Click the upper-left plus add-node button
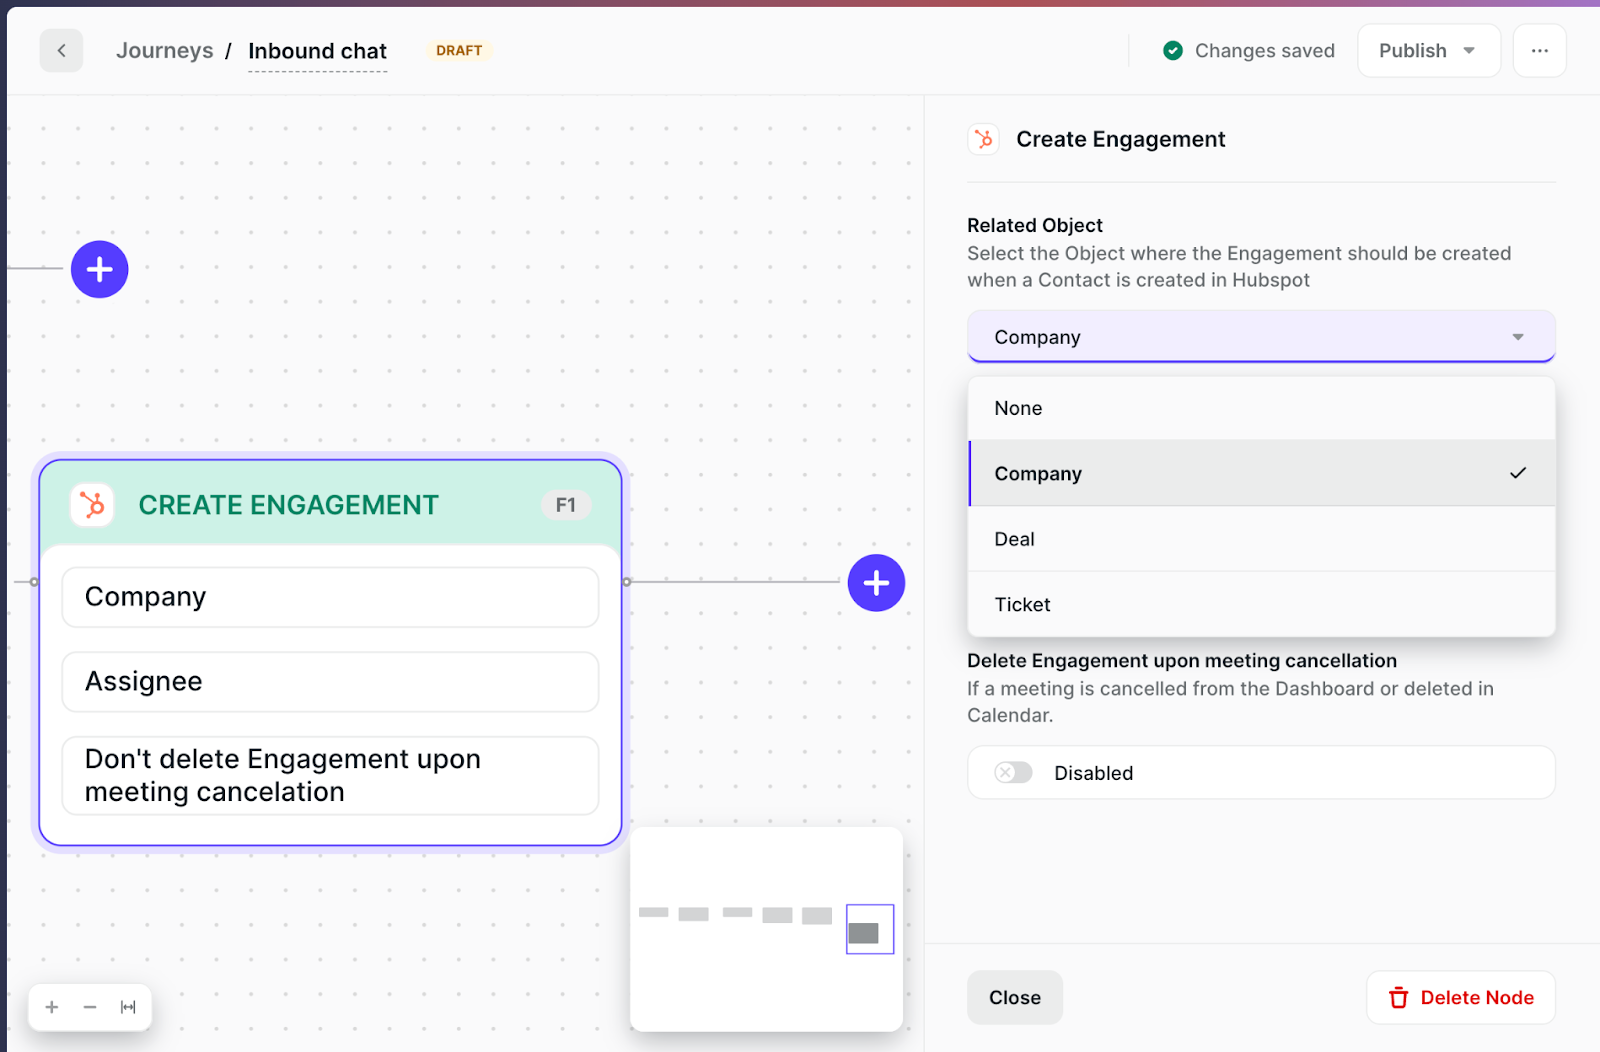This screenshot has height=1052, width=1600. point(100,269)
